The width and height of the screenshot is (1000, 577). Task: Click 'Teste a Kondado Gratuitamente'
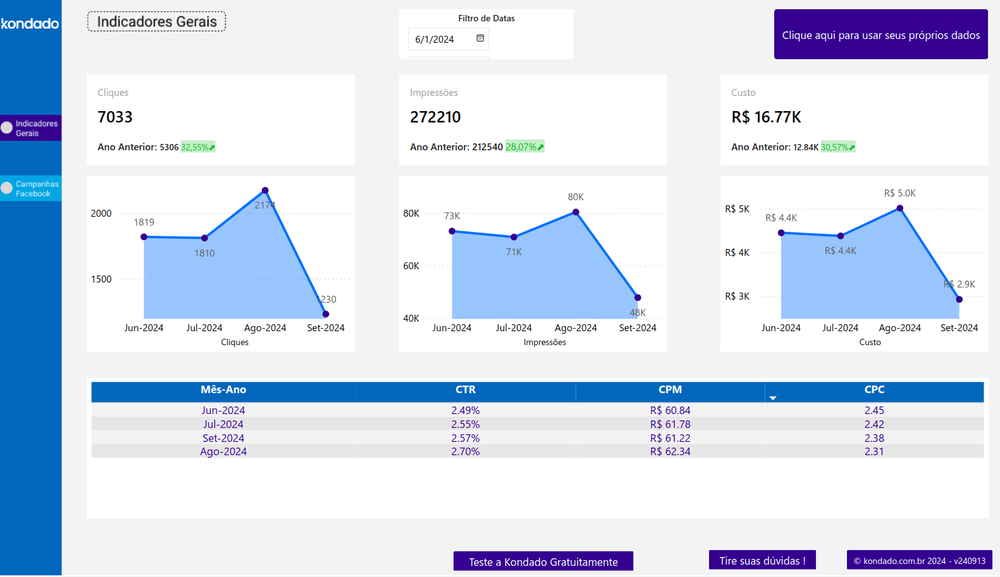click(543, 560)
